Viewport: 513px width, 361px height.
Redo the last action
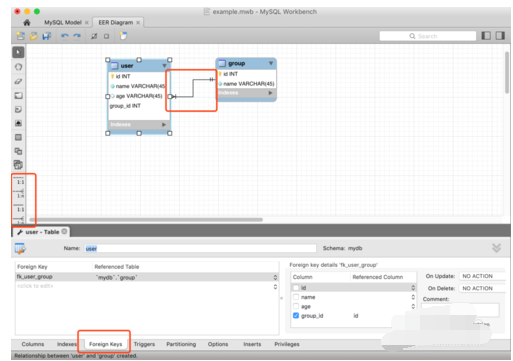pyautogui.click(x=77, y=36)
